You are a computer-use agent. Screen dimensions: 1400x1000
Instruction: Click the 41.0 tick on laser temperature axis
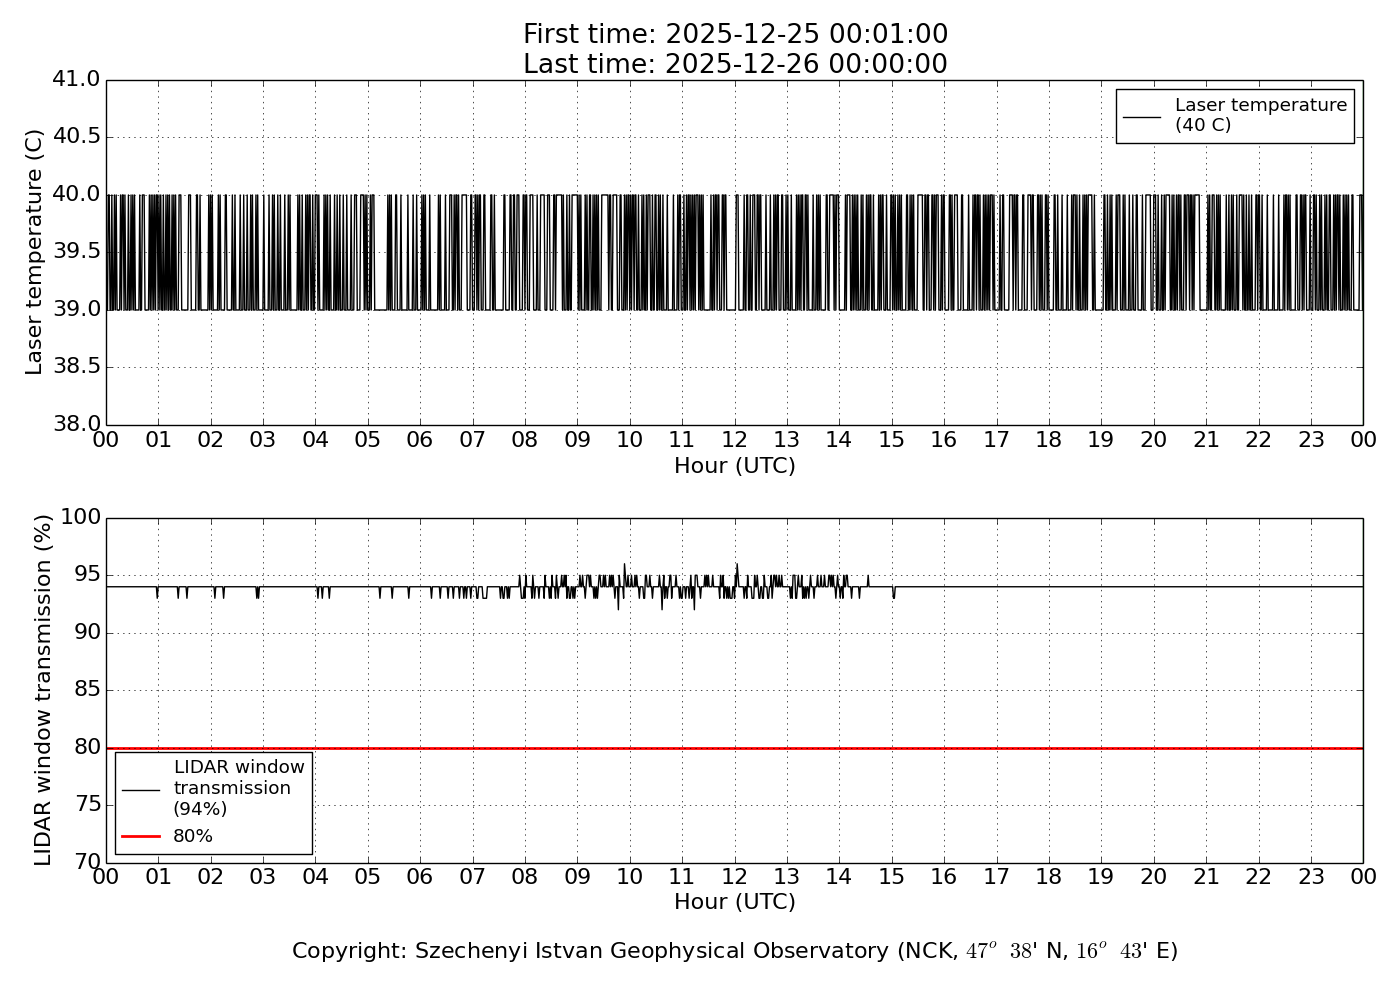(76, 79)
